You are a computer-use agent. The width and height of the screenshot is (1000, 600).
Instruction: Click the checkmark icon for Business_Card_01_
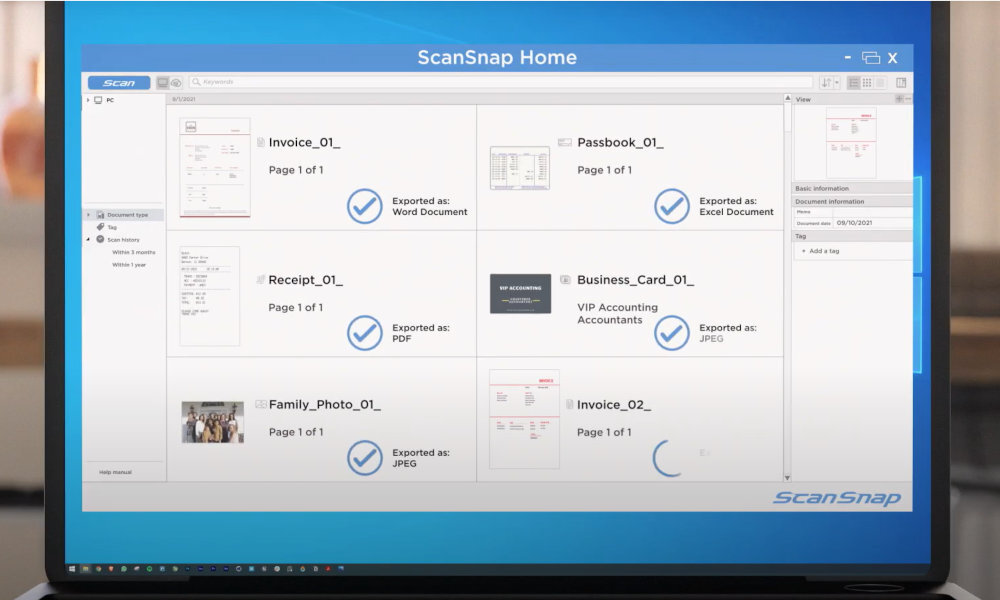click(x=672, y=333)
